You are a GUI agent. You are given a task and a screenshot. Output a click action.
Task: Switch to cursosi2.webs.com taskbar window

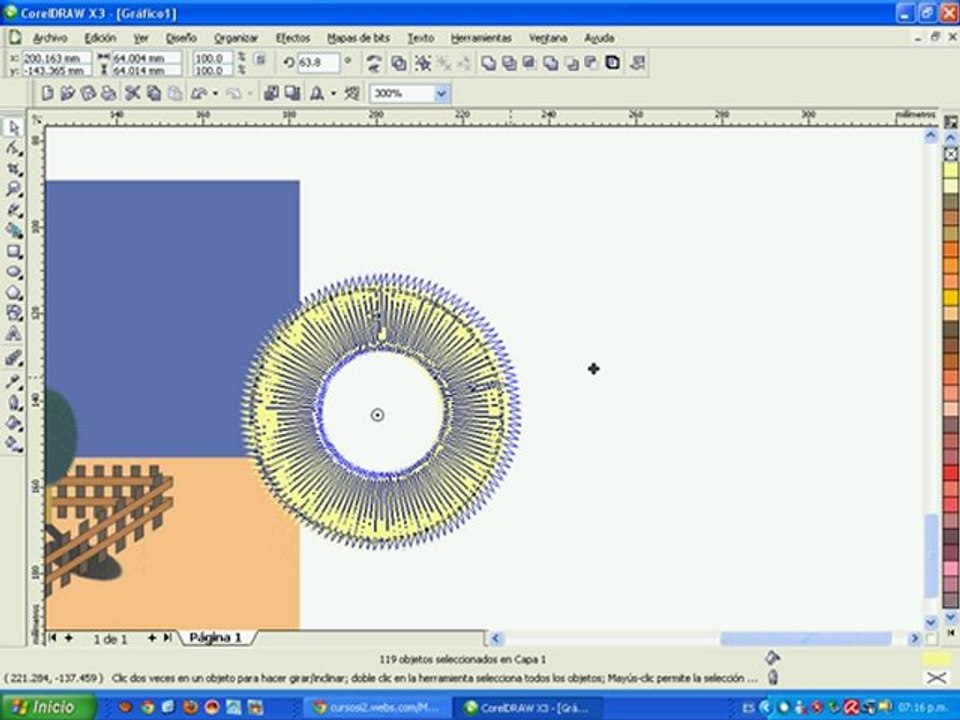click(x=376, y=708)
